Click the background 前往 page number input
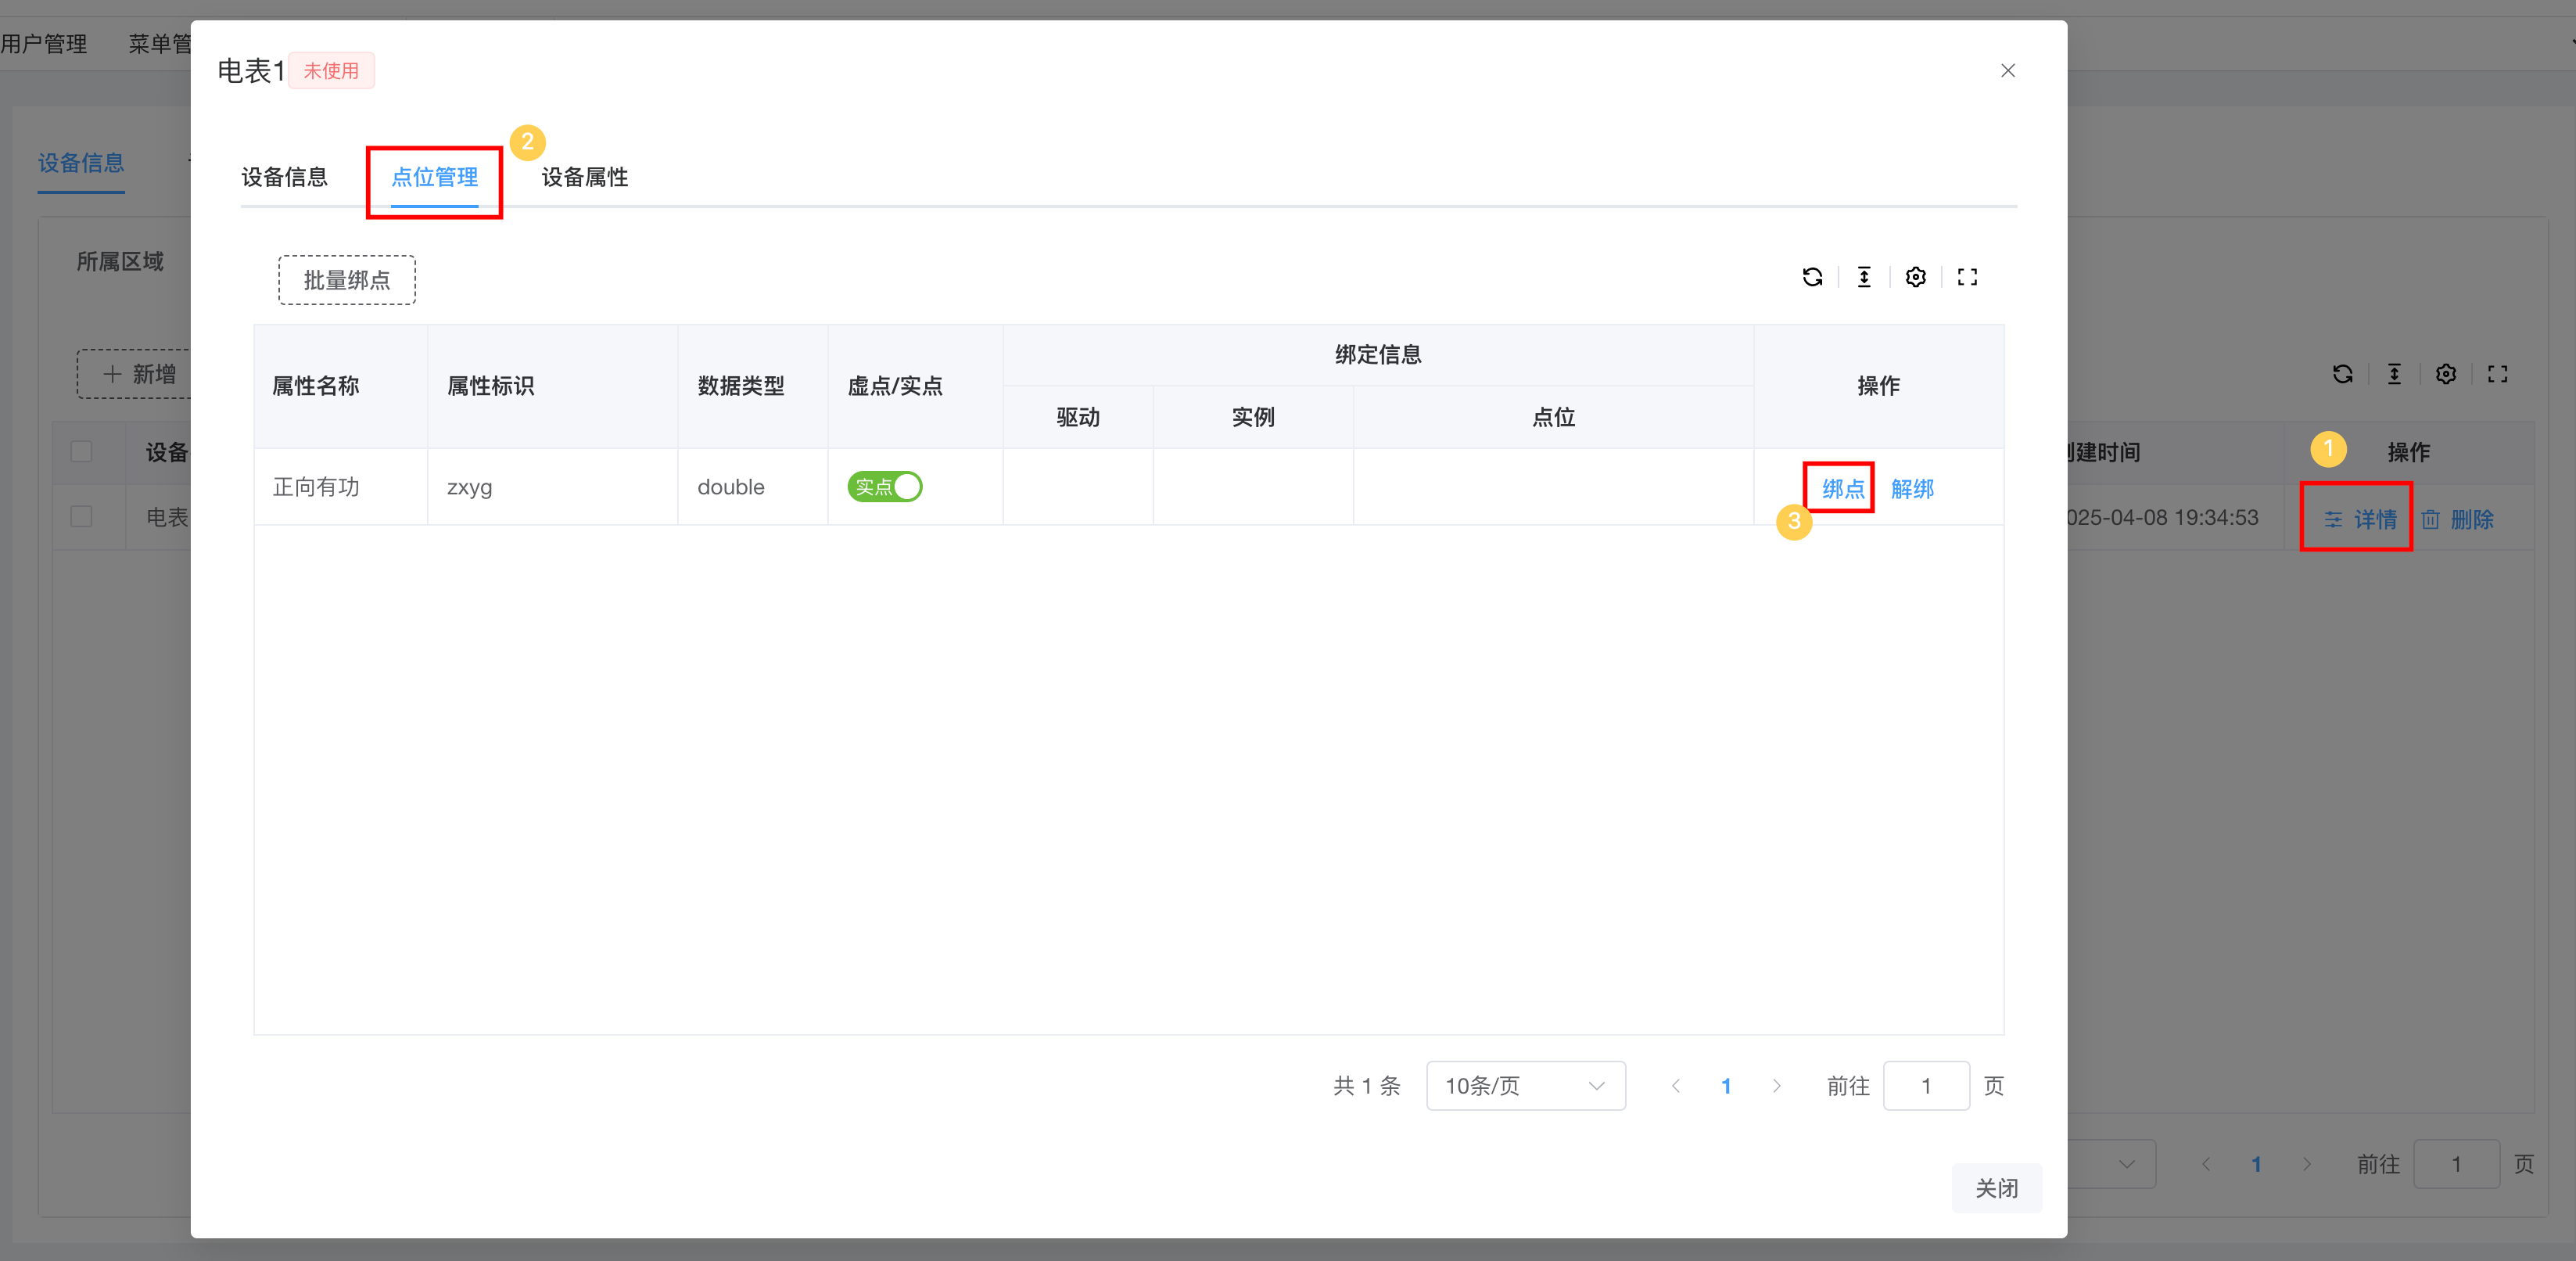Image resolution: width=2576 pixels, height=1261 pixels. pos(2456,1164)
